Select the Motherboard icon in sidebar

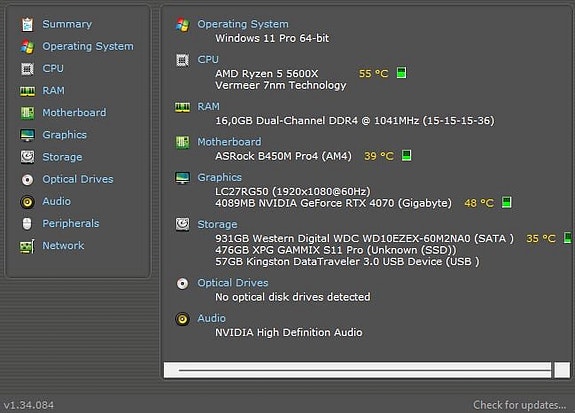(x=27, y=113)
